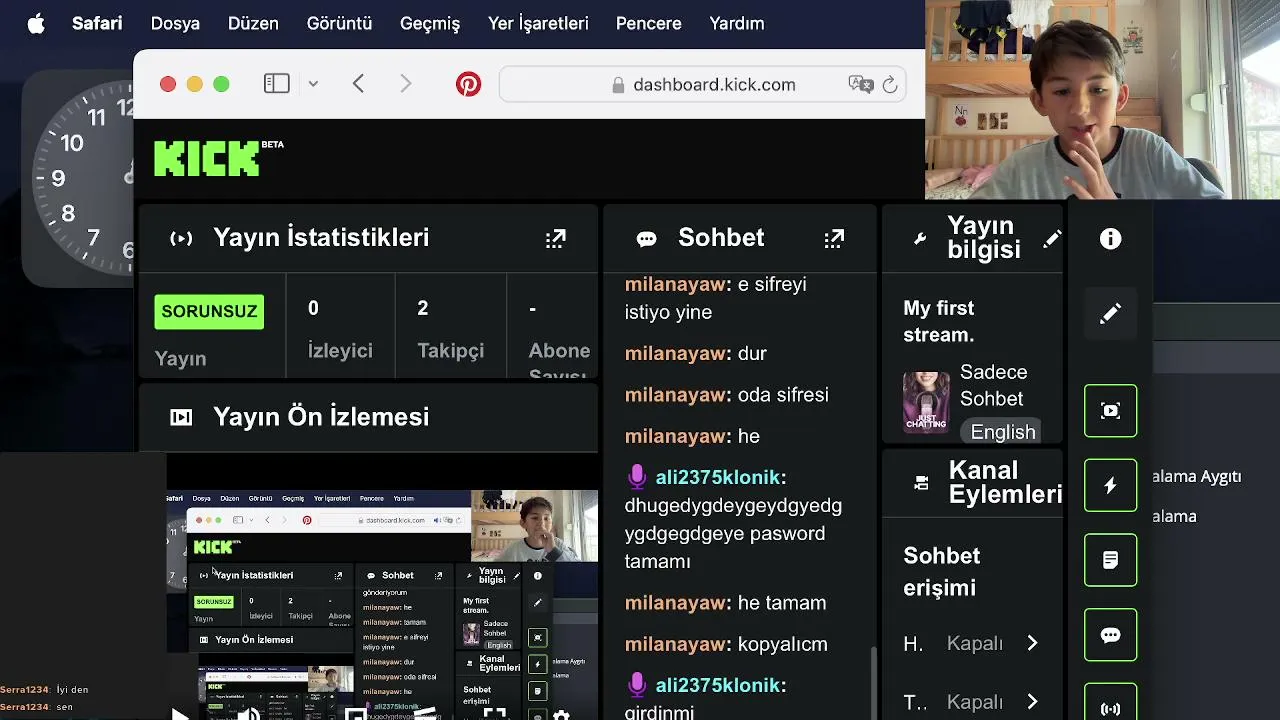This screenshot has height=720, width=1280.
Task: Go forward with the Safari forward arrow
Action: pos(405,85)
